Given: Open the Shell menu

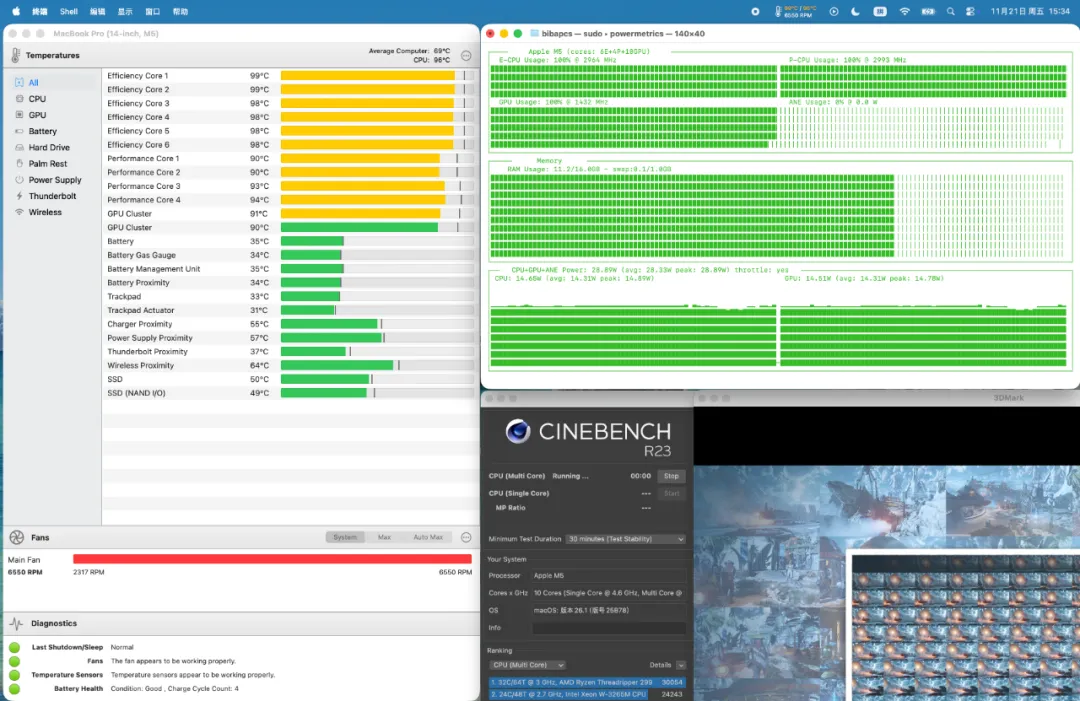Looking at the screenshot, I should pos(69,11).
